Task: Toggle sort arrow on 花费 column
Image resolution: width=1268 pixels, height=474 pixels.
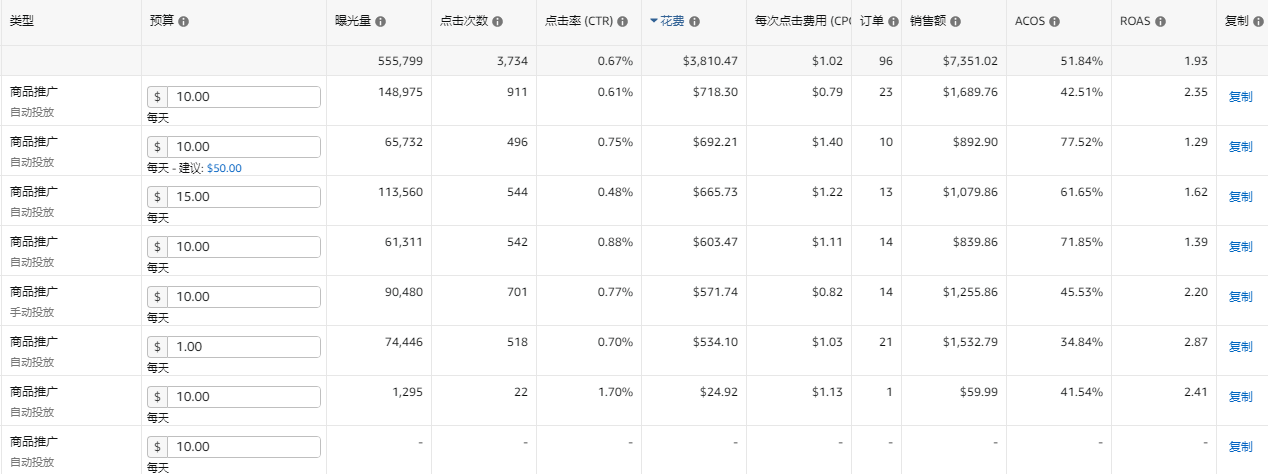Action: (654, 21)
